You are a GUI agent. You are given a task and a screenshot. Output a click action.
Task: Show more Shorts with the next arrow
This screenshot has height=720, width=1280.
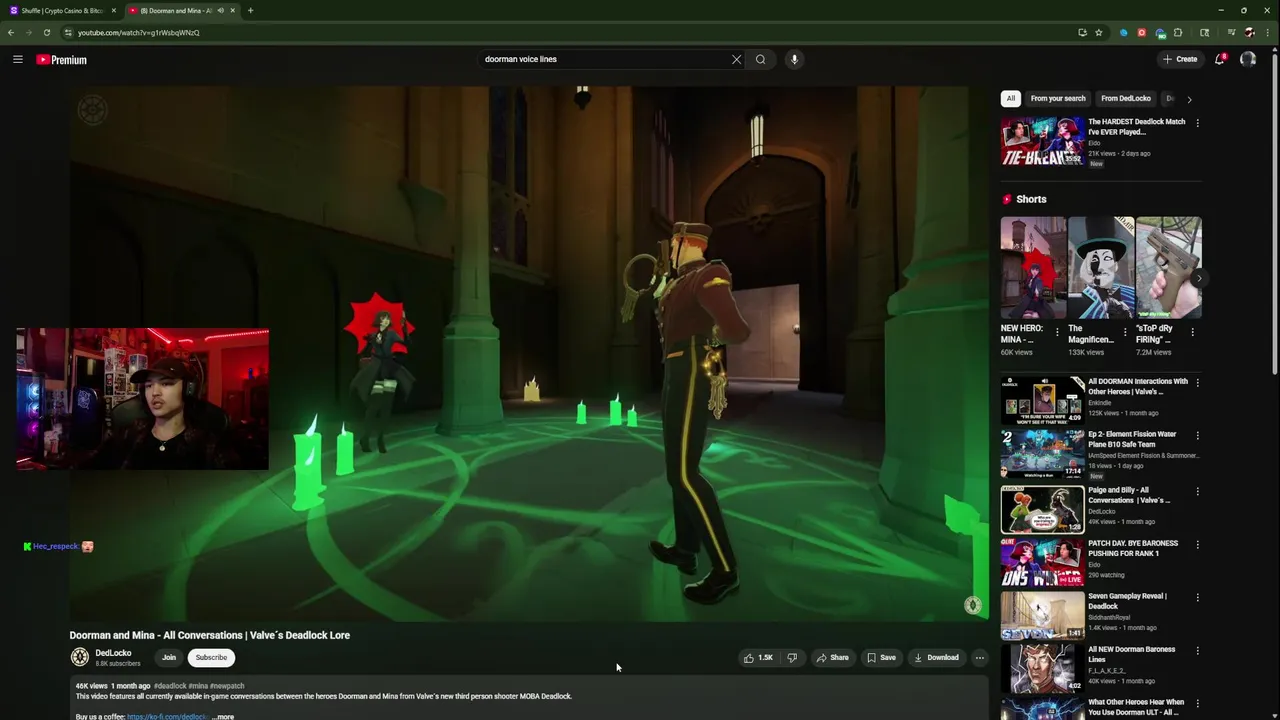pos(1198,278)
